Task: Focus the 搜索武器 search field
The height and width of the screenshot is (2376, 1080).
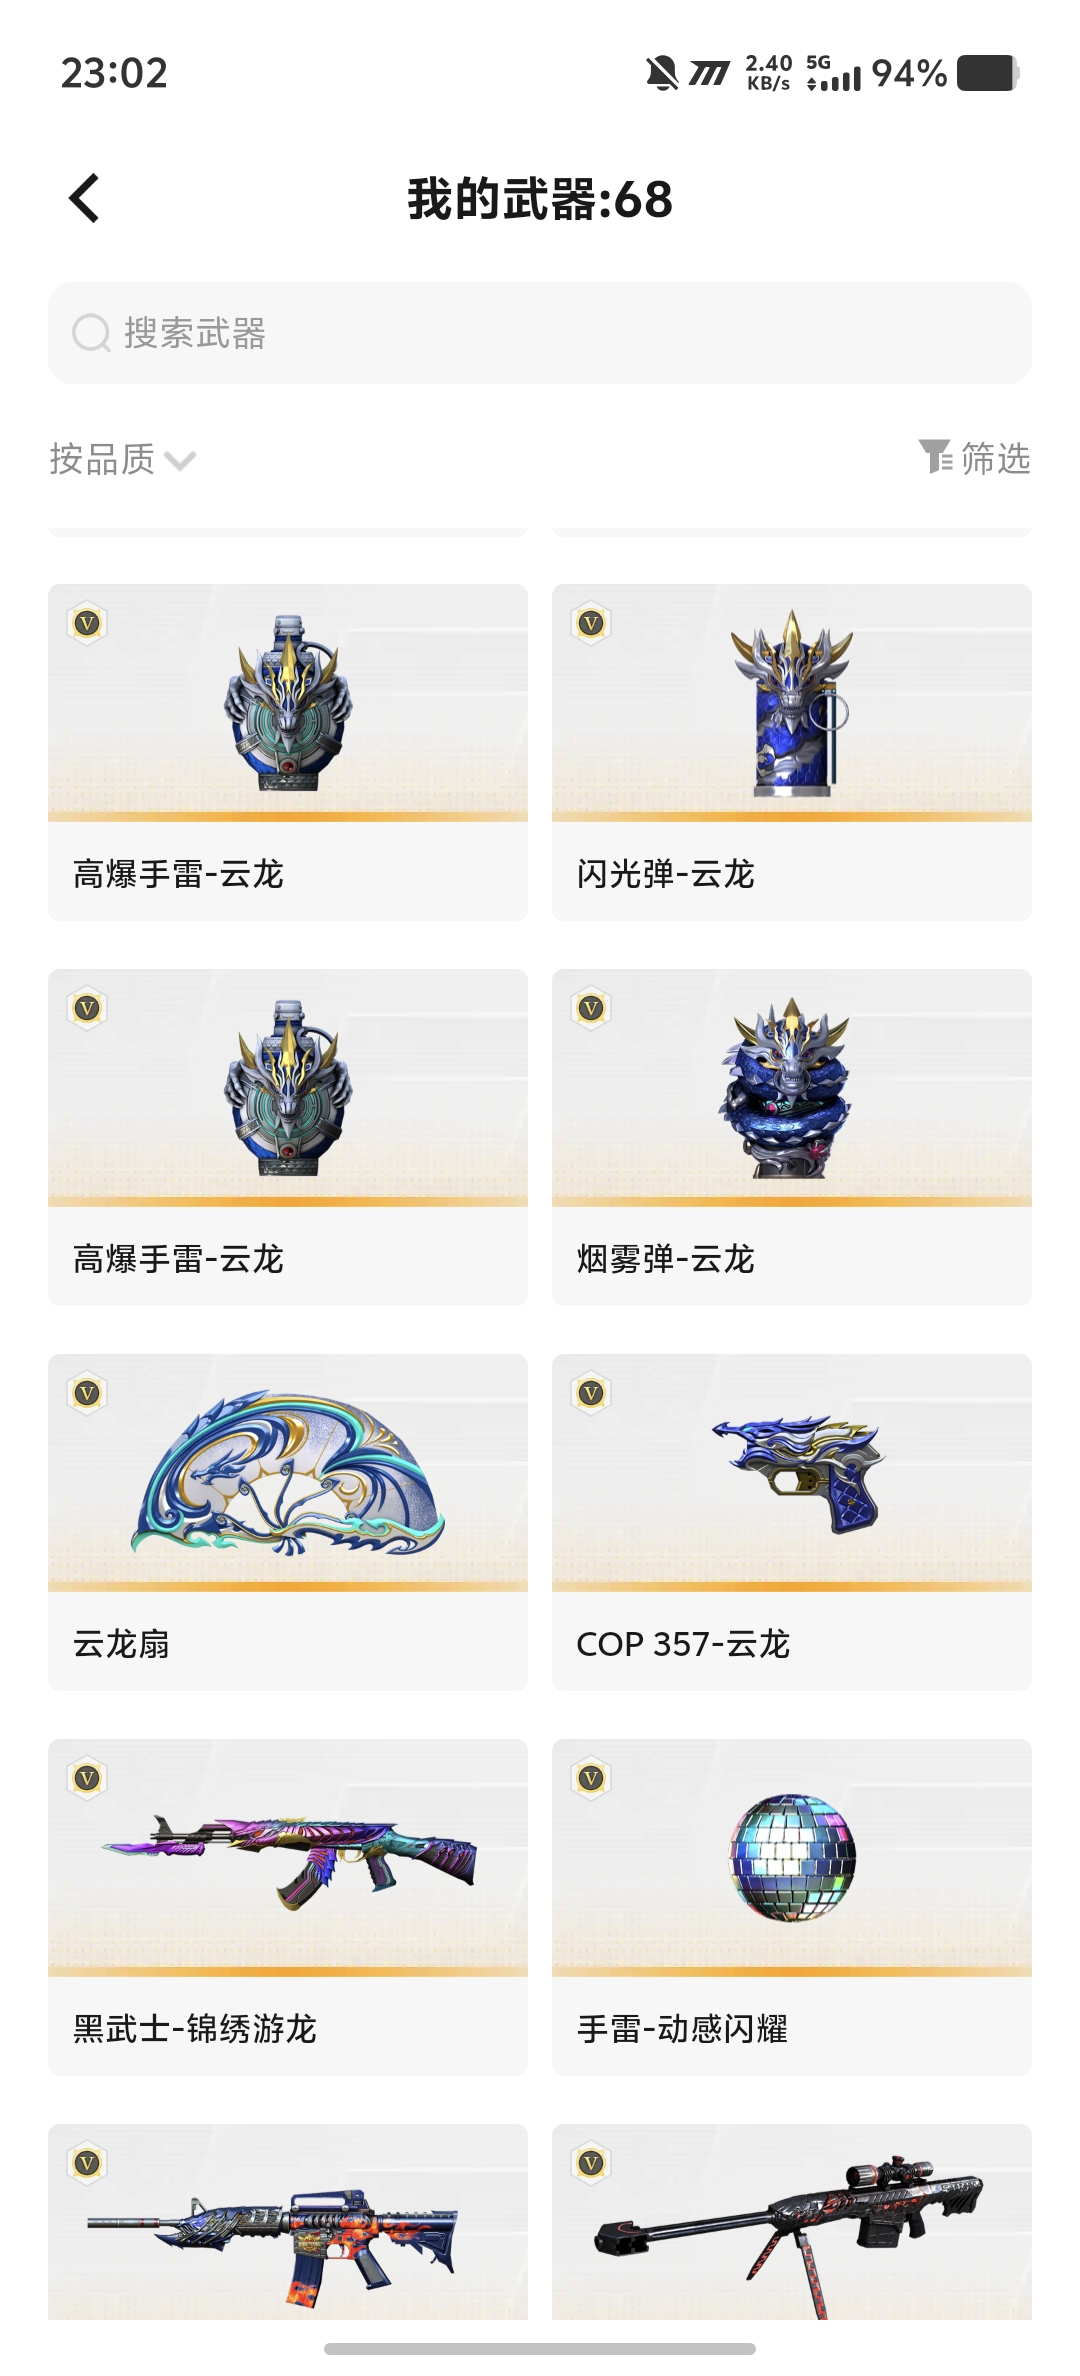Action: click(540, 333)
